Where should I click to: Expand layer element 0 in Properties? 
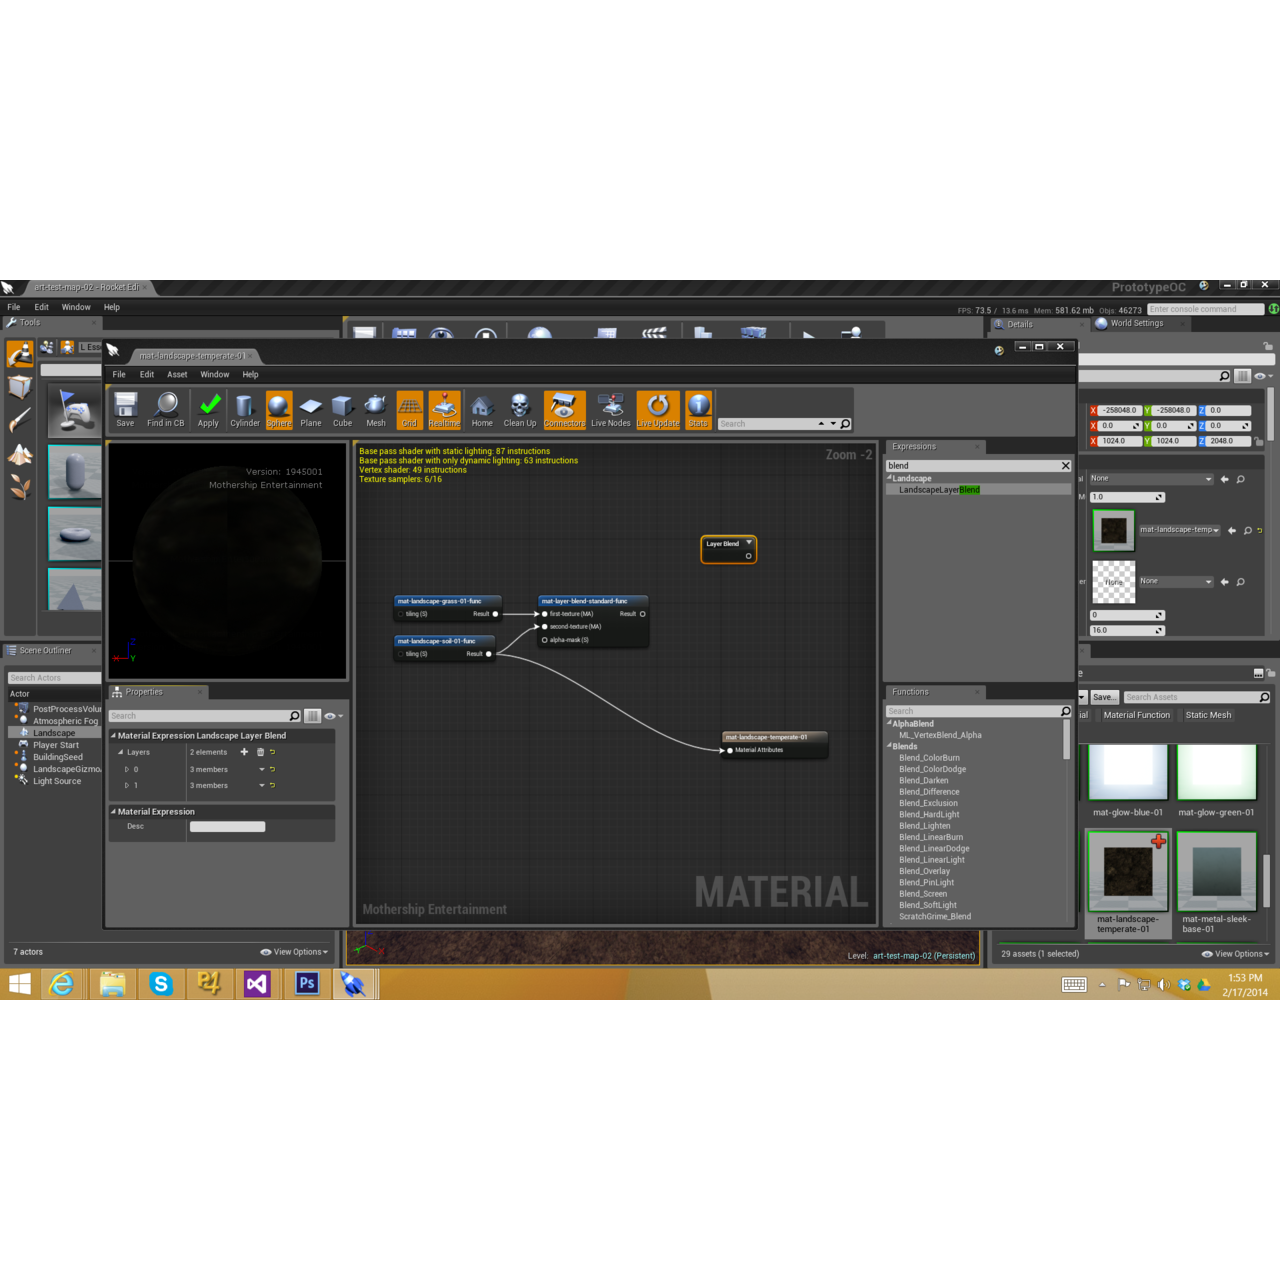(x=126, y=770)
